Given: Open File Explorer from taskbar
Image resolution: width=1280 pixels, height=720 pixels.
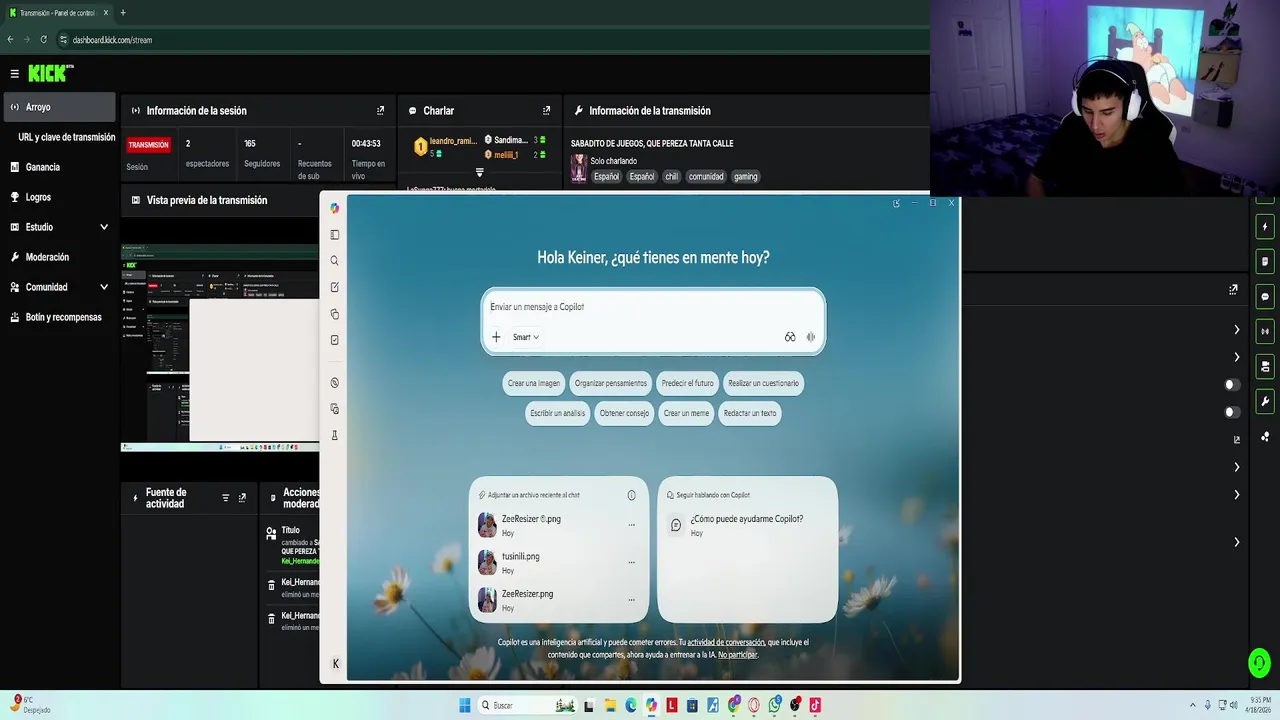Looking at the screenshot, I should [609, 705].
